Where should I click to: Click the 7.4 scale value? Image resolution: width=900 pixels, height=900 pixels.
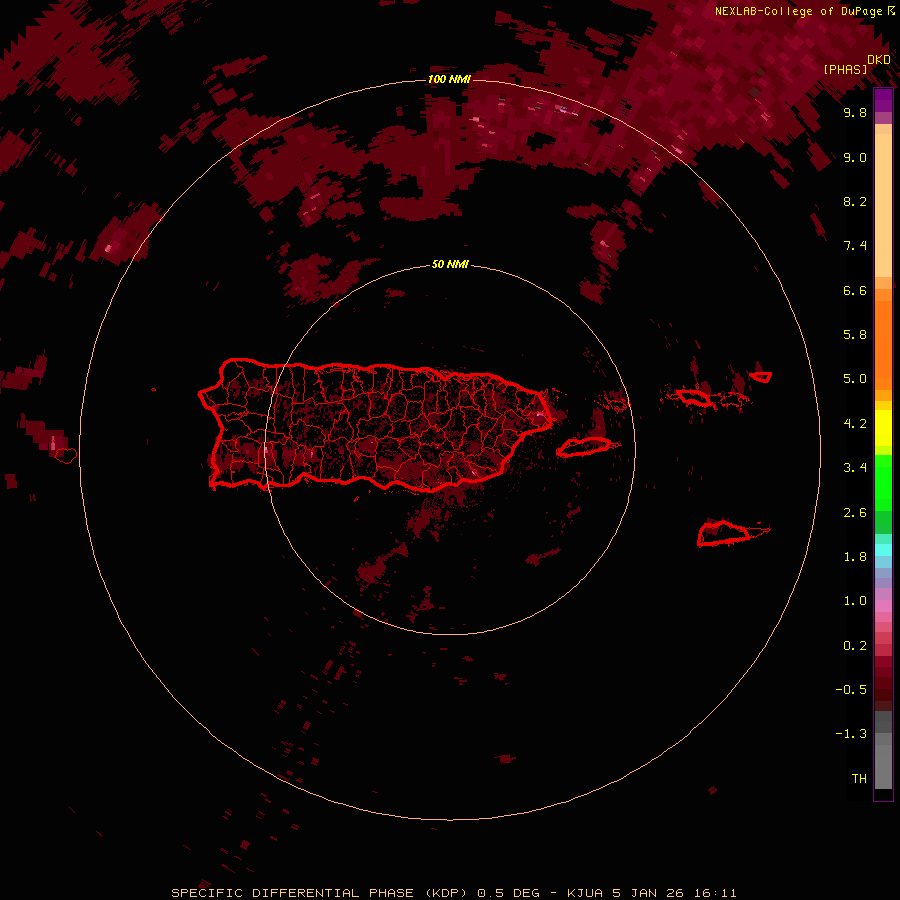(855, 246)
